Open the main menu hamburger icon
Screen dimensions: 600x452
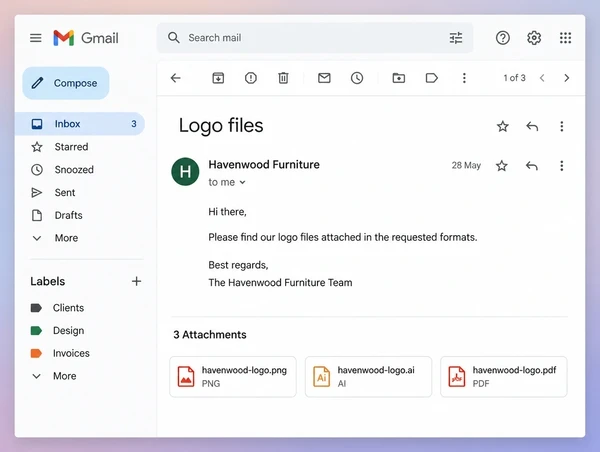point(36,38)
